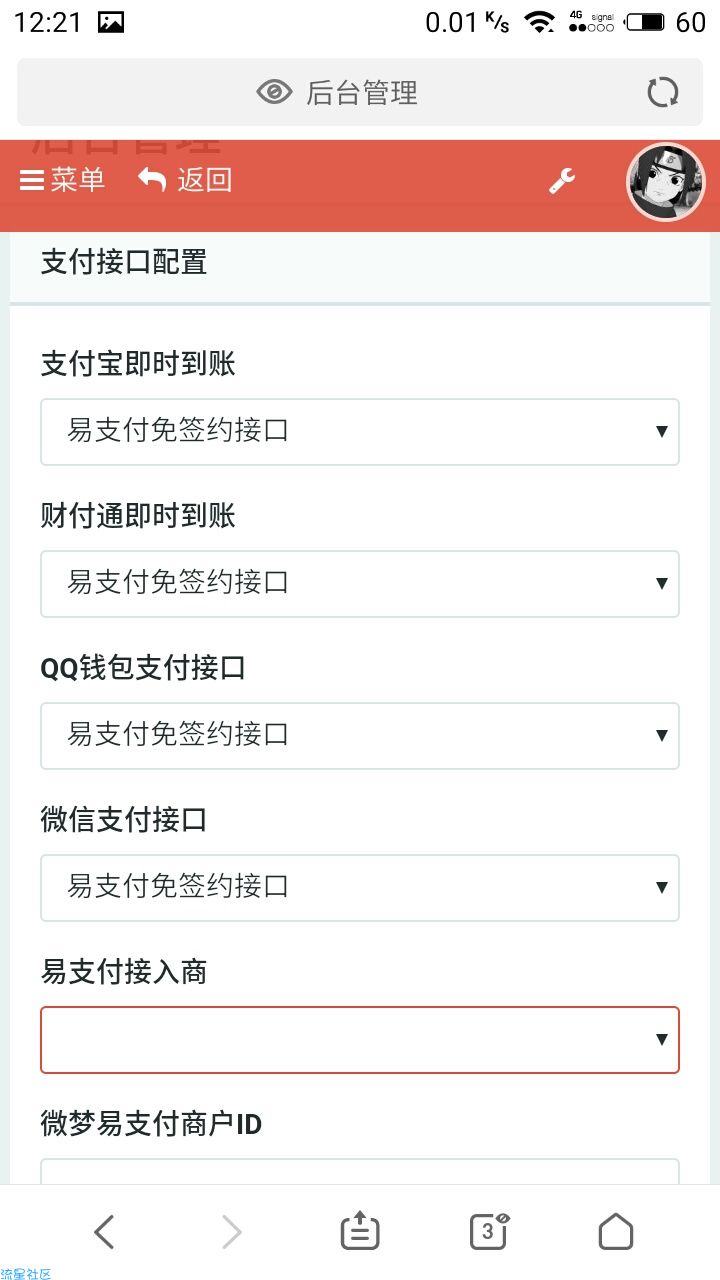
Task: Tap the 支付接口配置 panel header
Action: [360, 263]
